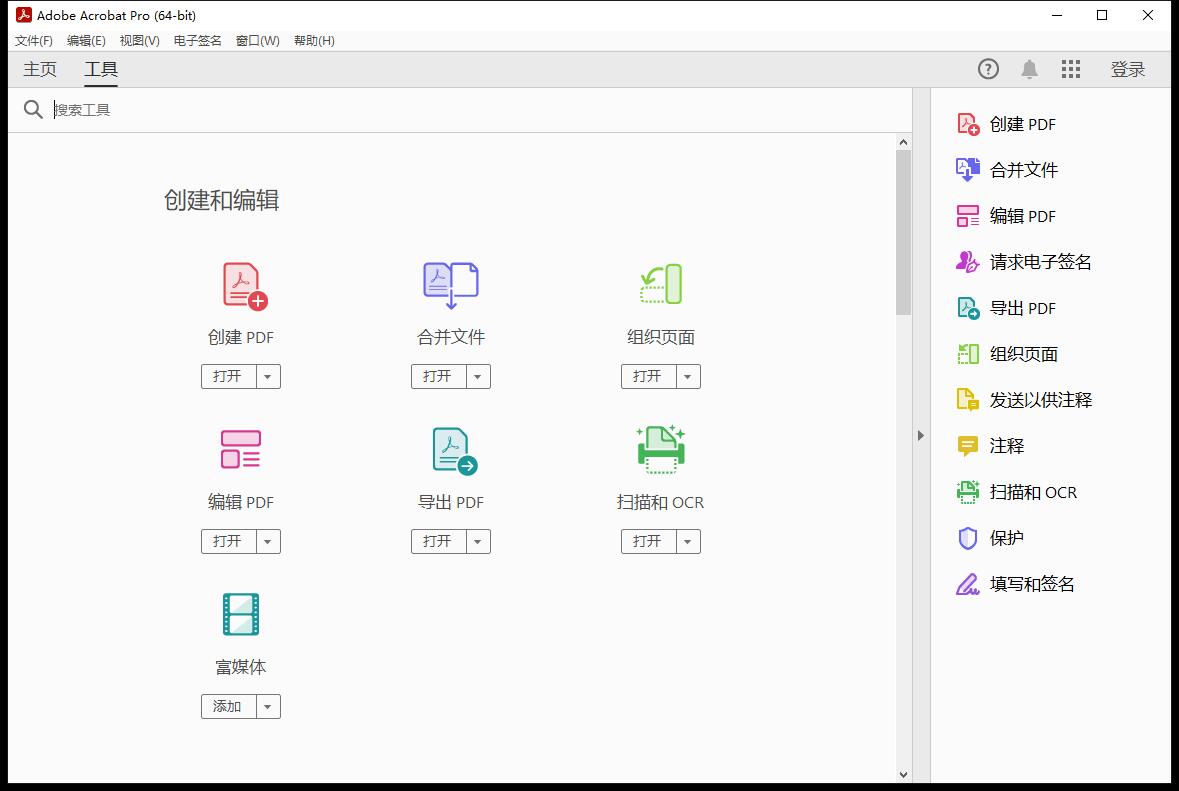This screenshot has width=1179, height=791.
Task: Open the 文件(F) menu
Action: [34, 41]
